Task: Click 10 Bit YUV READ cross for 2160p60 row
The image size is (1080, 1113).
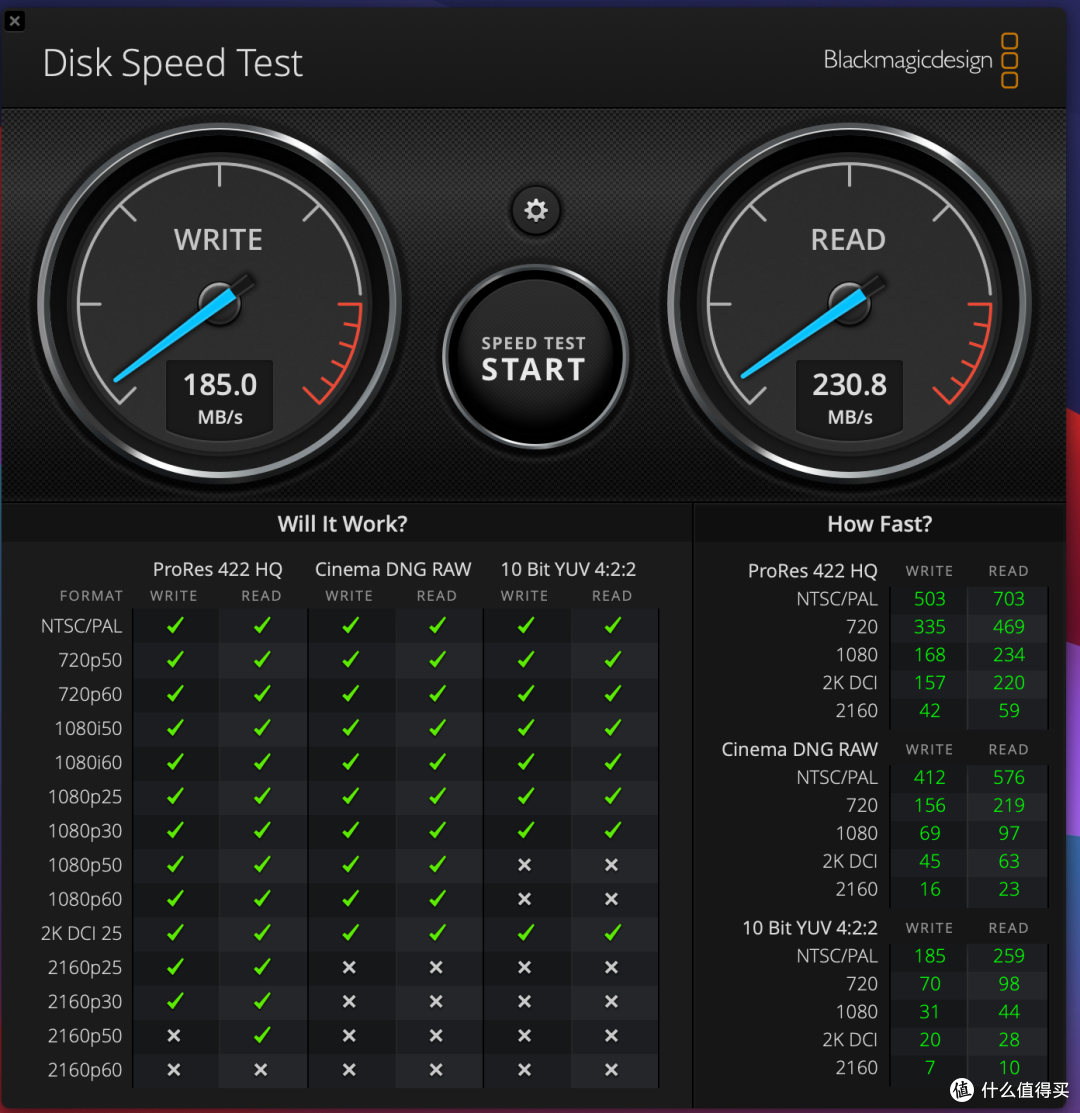Action: tap(612, 1070)
